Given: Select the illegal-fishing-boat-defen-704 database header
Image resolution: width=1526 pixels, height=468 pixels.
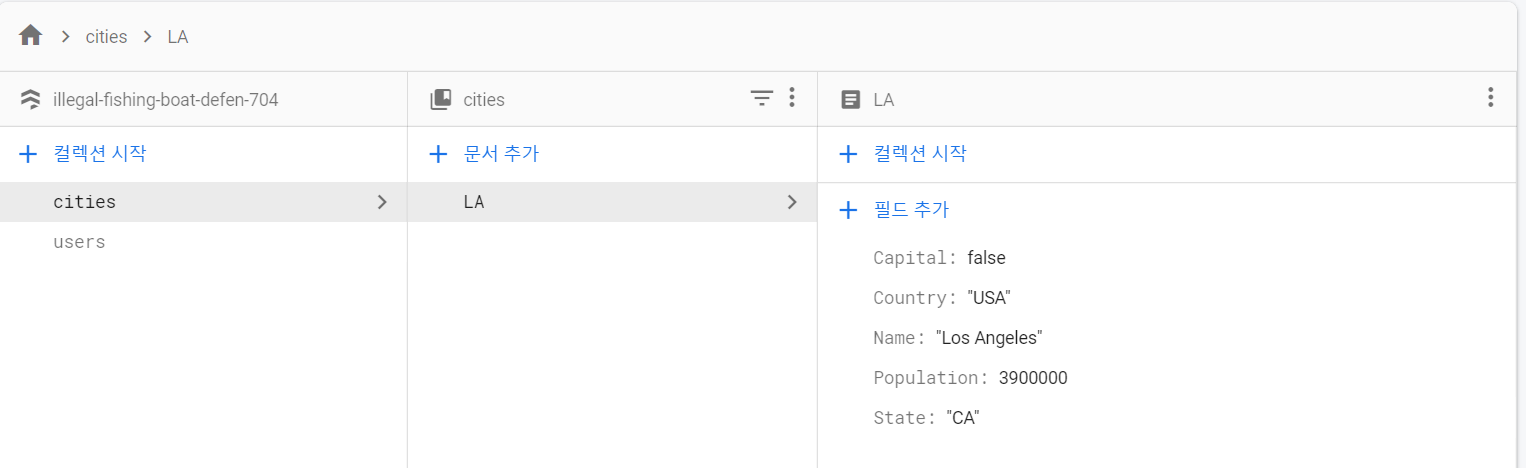Looking at the screenshot, I should coord(166,99).
